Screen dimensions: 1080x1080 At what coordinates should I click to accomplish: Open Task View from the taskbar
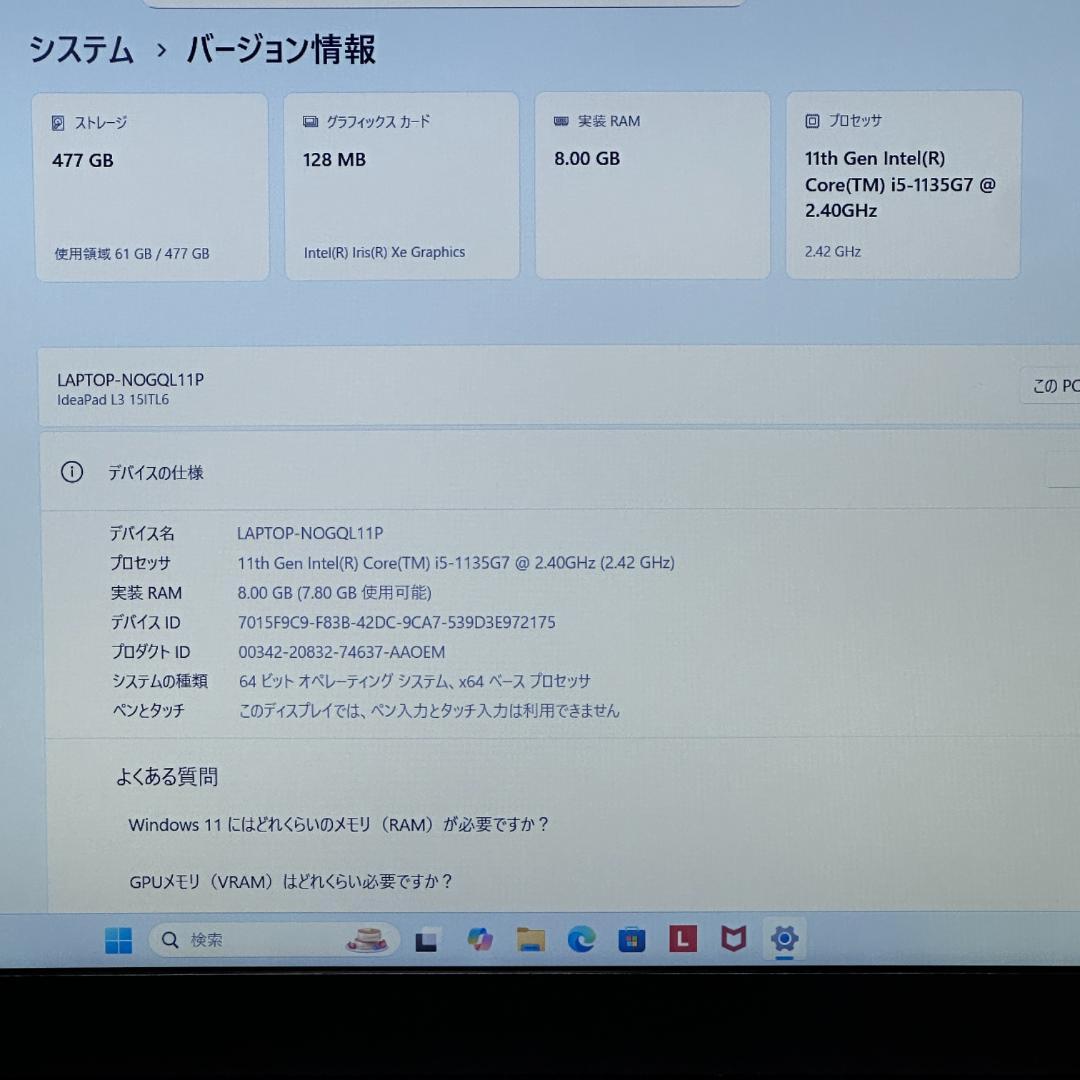[428, 939]
